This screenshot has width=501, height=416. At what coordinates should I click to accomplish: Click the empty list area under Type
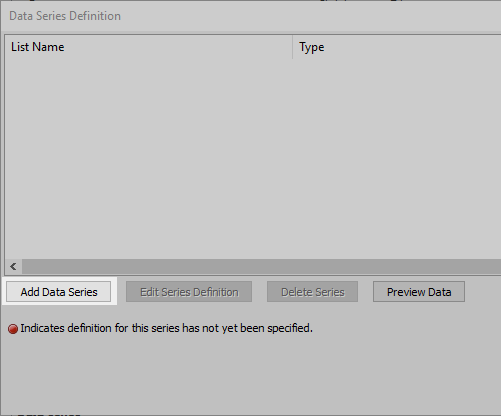point(397,159)
